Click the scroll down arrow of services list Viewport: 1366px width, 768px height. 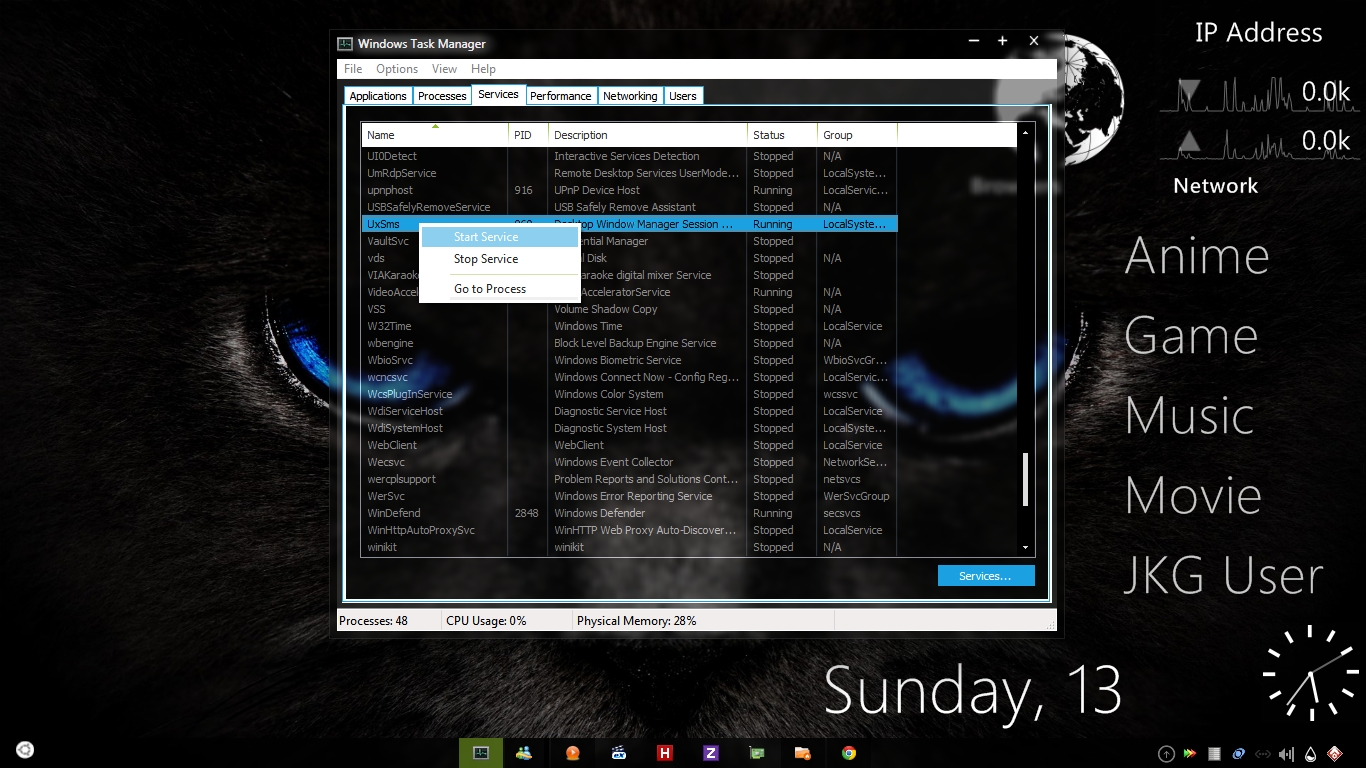pos(1025,547)
